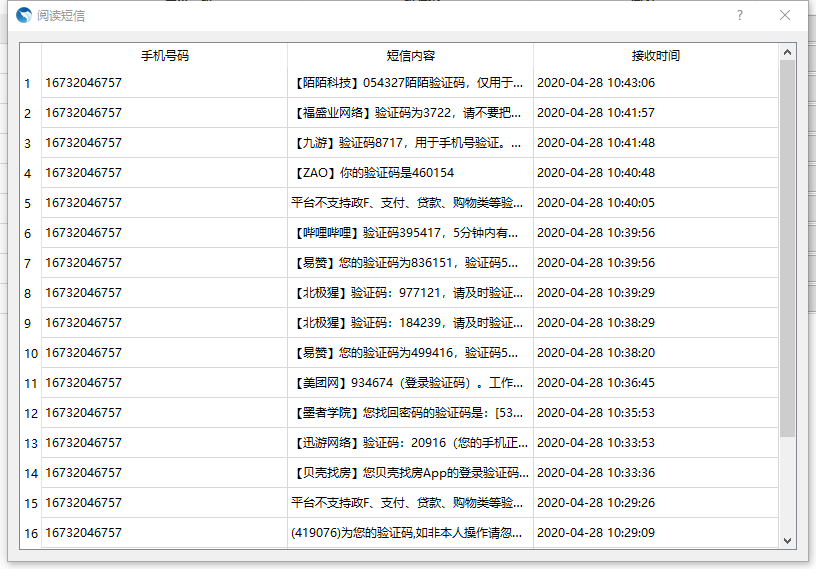Select the 北极狸 验证码 977121 message
The width and height of the screenshot is (816, 569).
coord(410,293)
